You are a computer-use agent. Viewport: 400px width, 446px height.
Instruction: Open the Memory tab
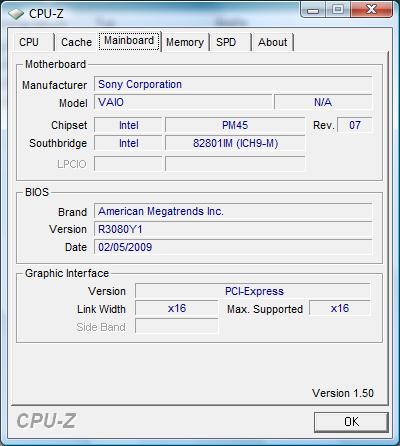[x=185, y=42]
